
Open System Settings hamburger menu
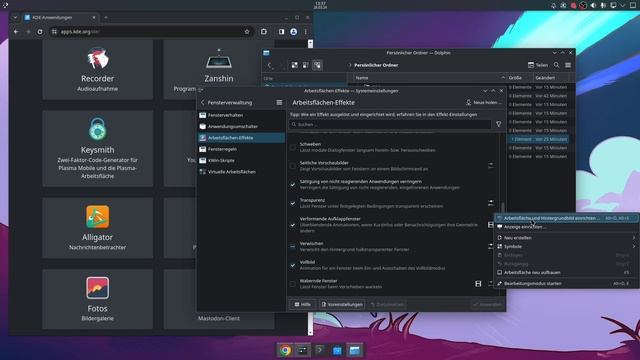(x=279, y=102)
